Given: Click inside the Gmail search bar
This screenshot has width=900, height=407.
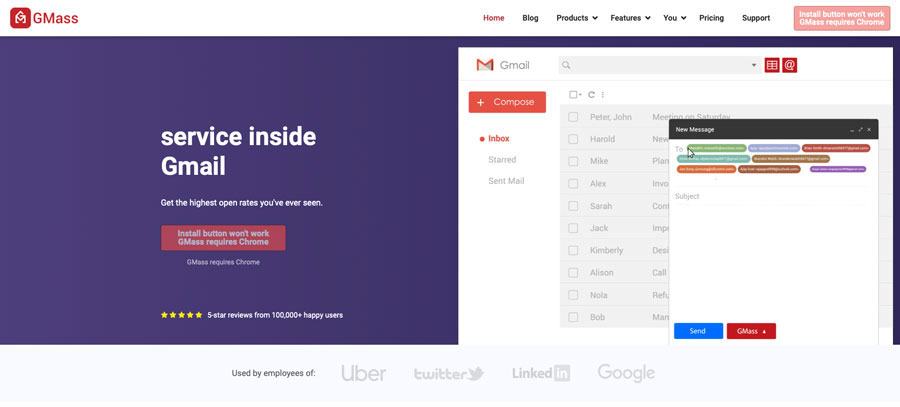Looking at the screenshot, I should point(660,65).
